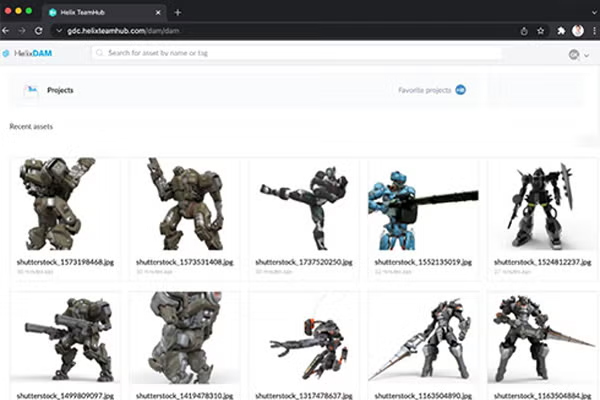Click the magnifier search icon
Screen dimensions: 600x400
99,53
